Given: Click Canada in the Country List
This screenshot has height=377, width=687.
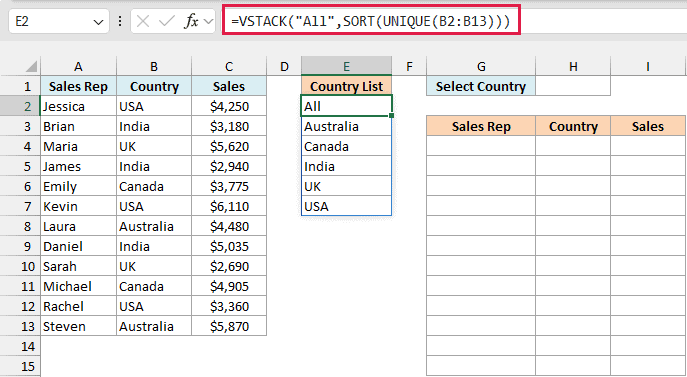Looking at the screenshot, I should point(346,146).
